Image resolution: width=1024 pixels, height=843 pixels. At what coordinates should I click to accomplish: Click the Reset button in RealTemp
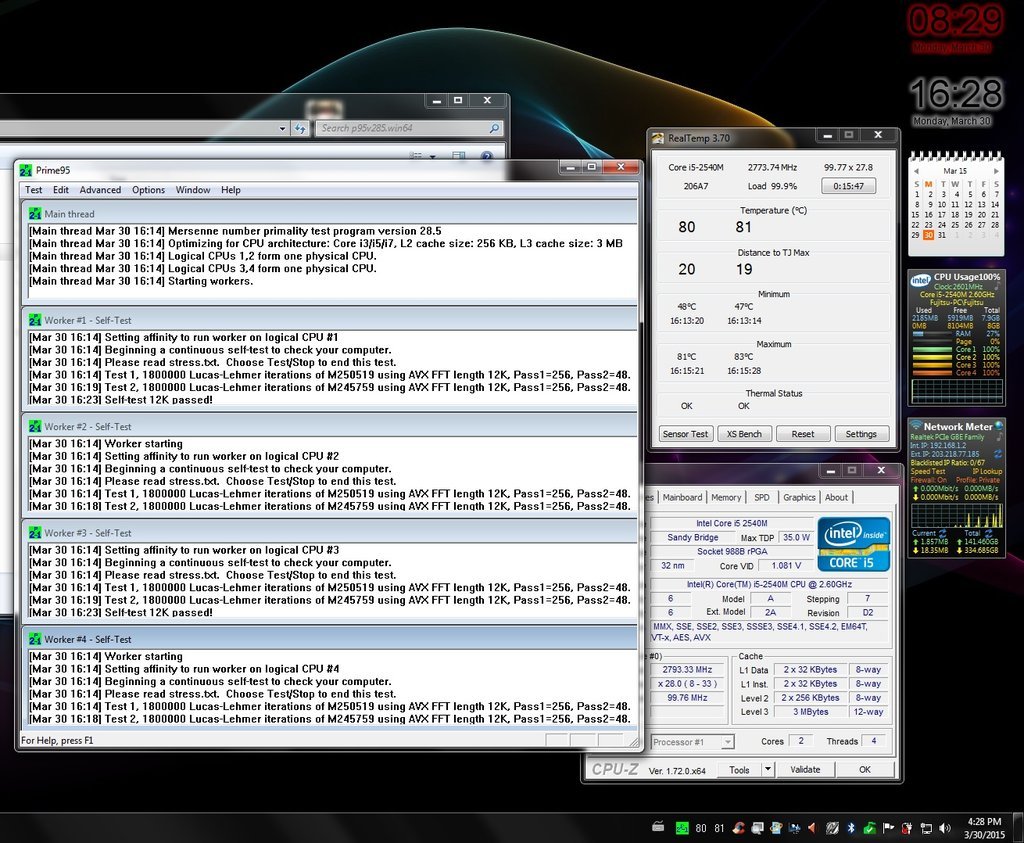click(x=803, y=434)
